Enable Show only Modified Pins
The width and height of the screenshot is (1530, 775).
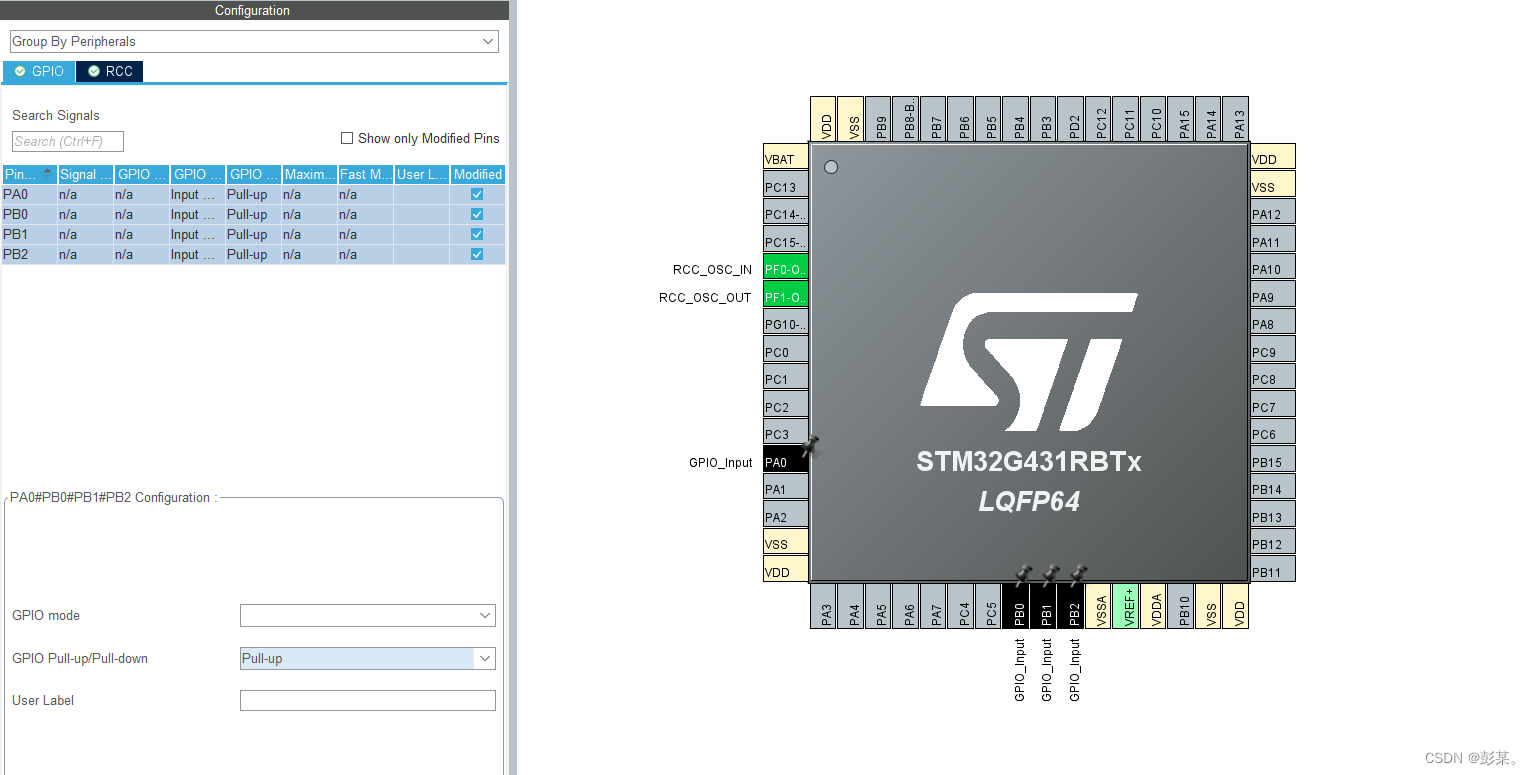(347, 138)
